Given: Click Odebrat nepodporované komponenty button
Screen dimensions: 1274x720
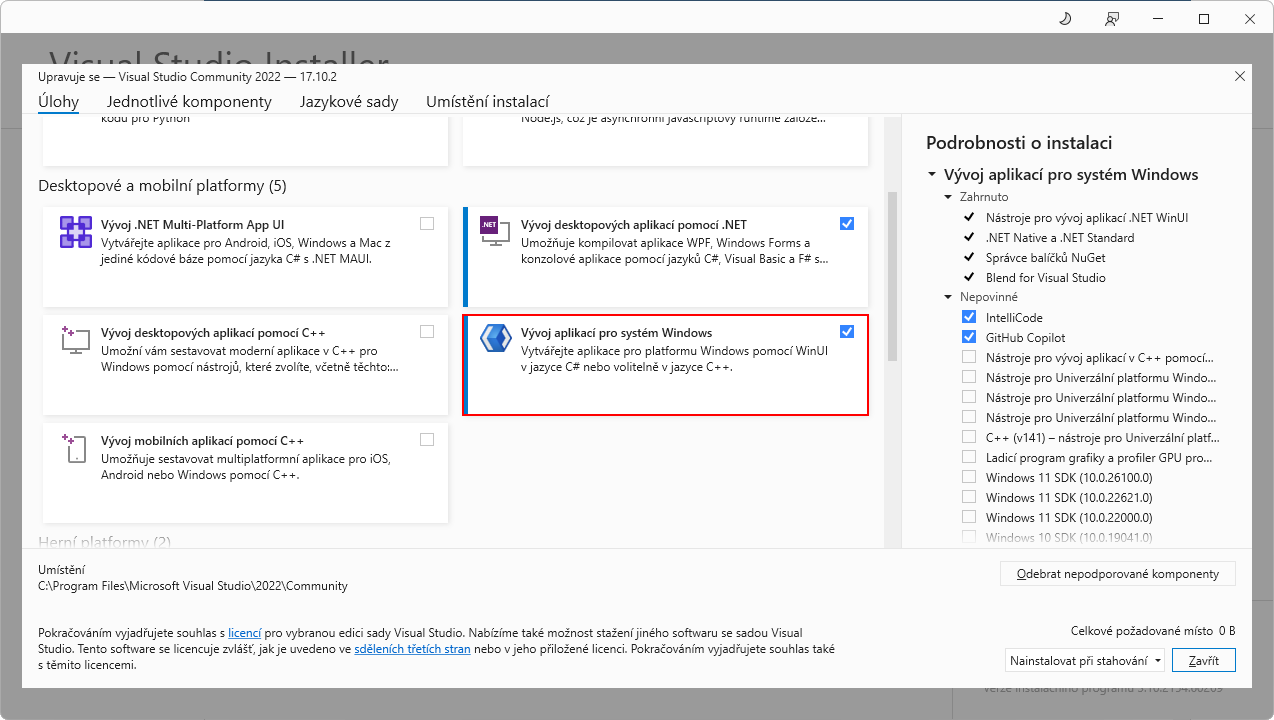Looking at the screenshot, I should point(1117,573).
